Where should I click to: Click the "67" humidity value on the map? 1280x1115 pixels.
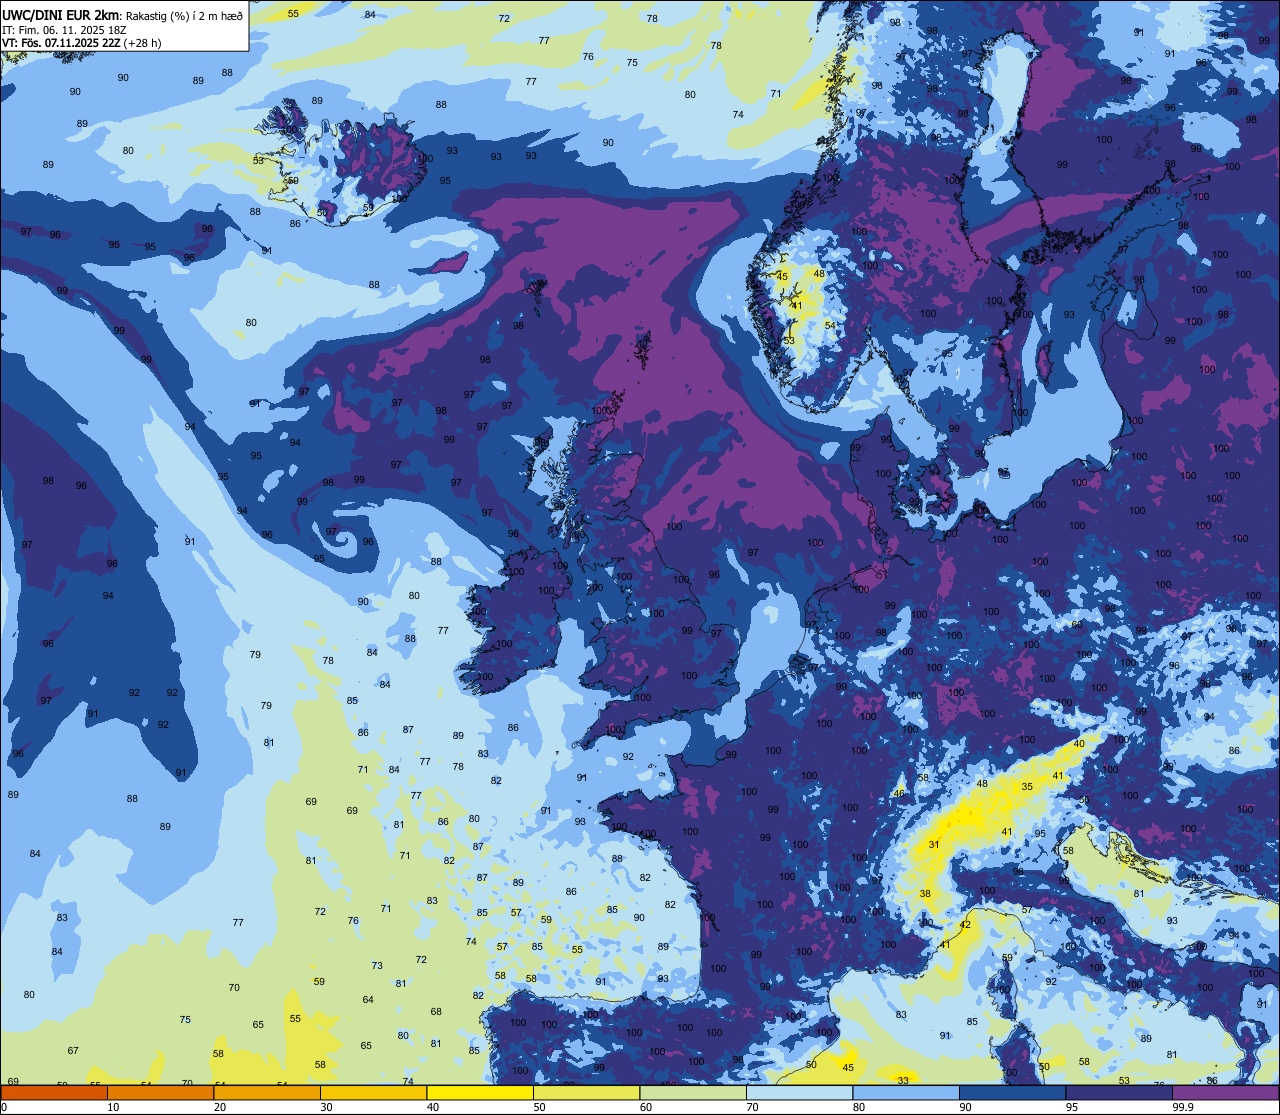pyautogui.click(x=73, y=1051)
